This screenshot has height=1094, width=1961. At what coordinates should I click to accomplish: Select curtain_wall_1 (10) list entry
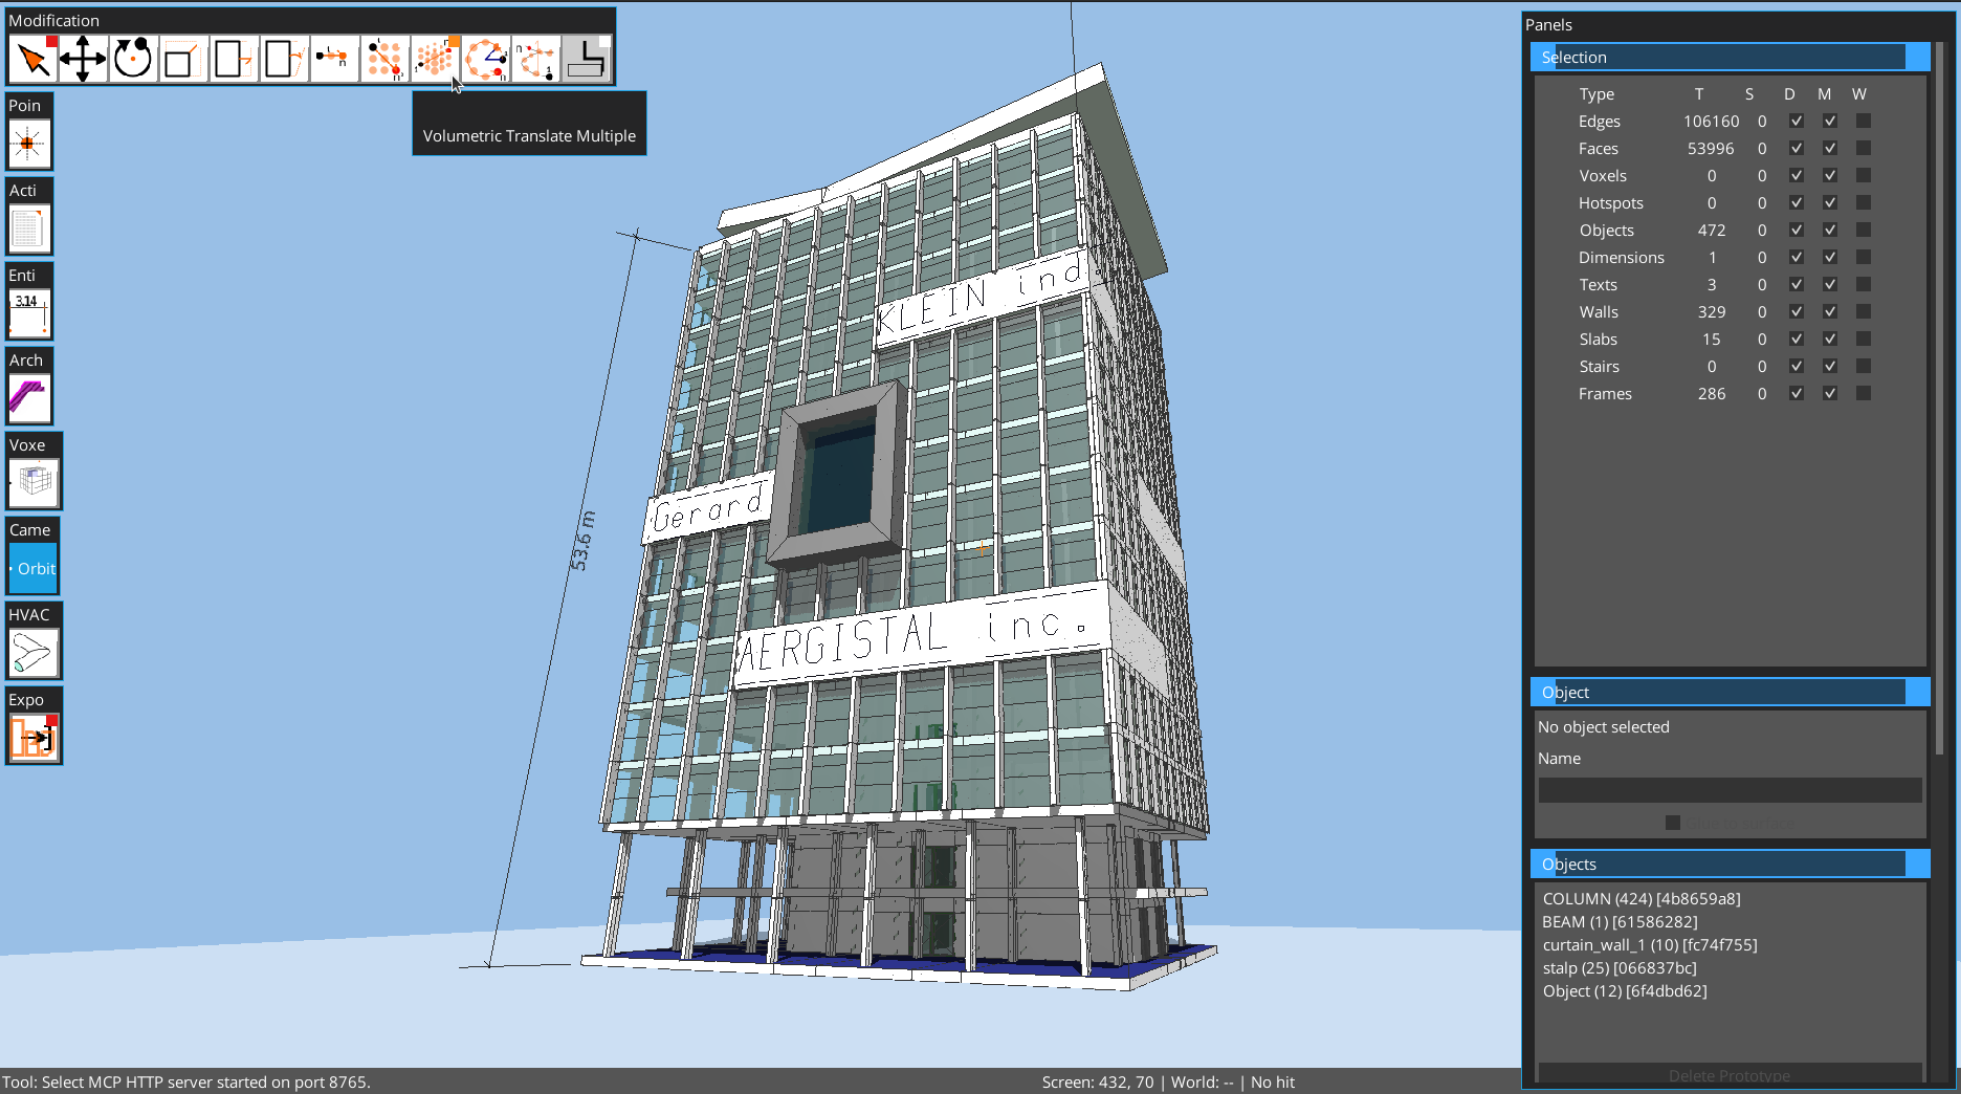coord(1648,945)
